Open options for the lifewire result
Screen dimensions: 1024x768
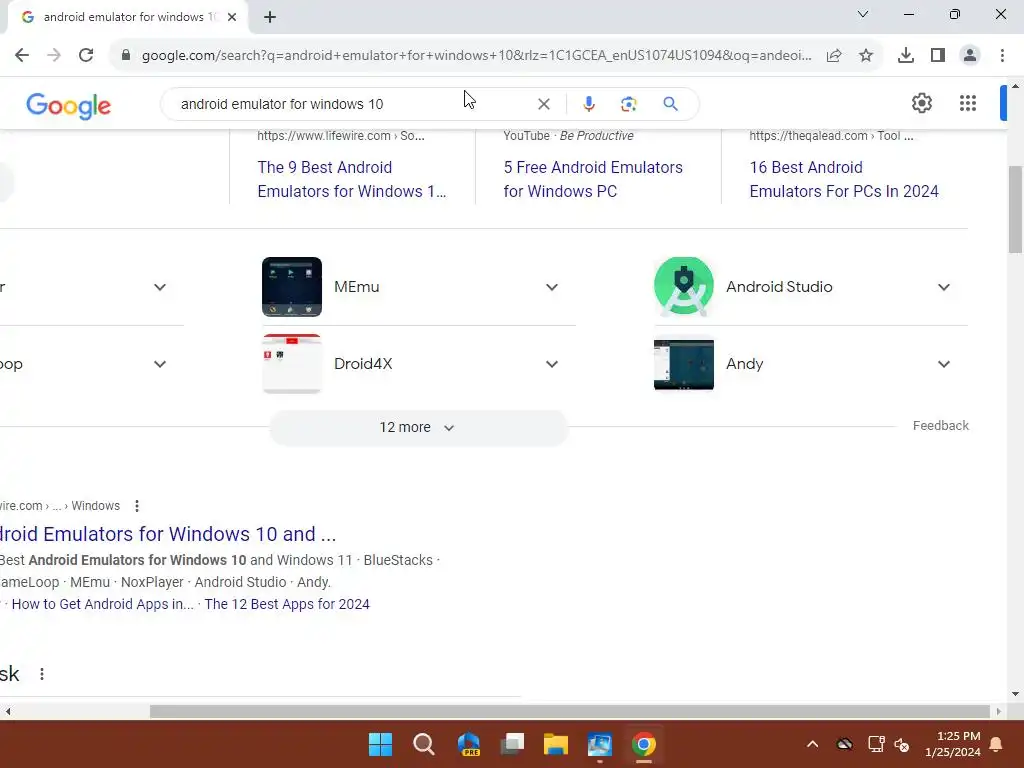coord(136,506)
